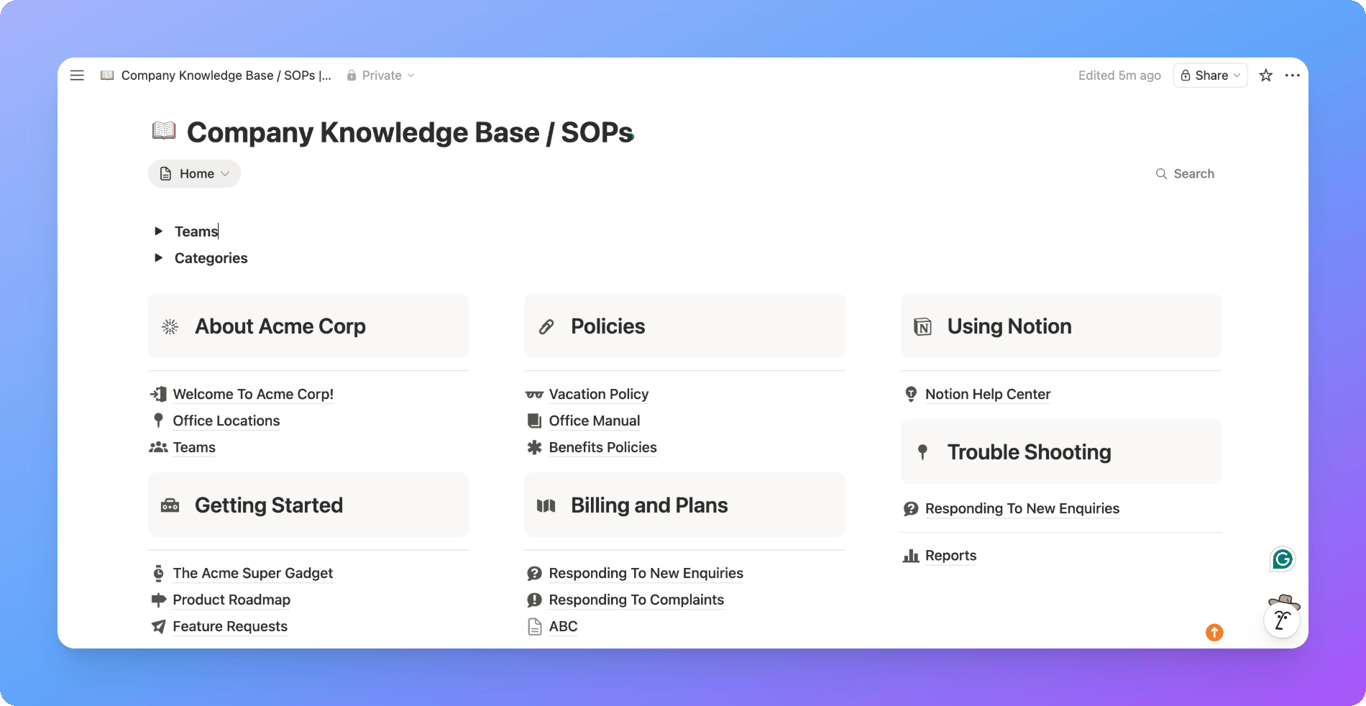Open the ABC page link

point(563,627)
